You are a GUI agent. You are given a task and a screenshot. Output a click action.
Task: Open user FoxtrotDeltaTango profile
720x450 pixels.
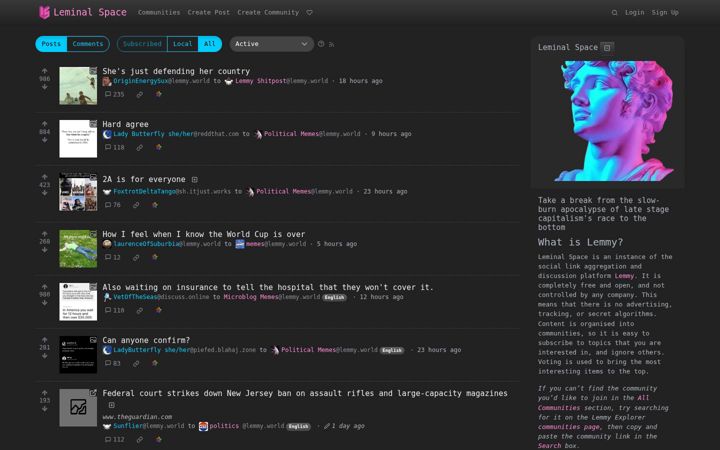[x=144, y=191]
